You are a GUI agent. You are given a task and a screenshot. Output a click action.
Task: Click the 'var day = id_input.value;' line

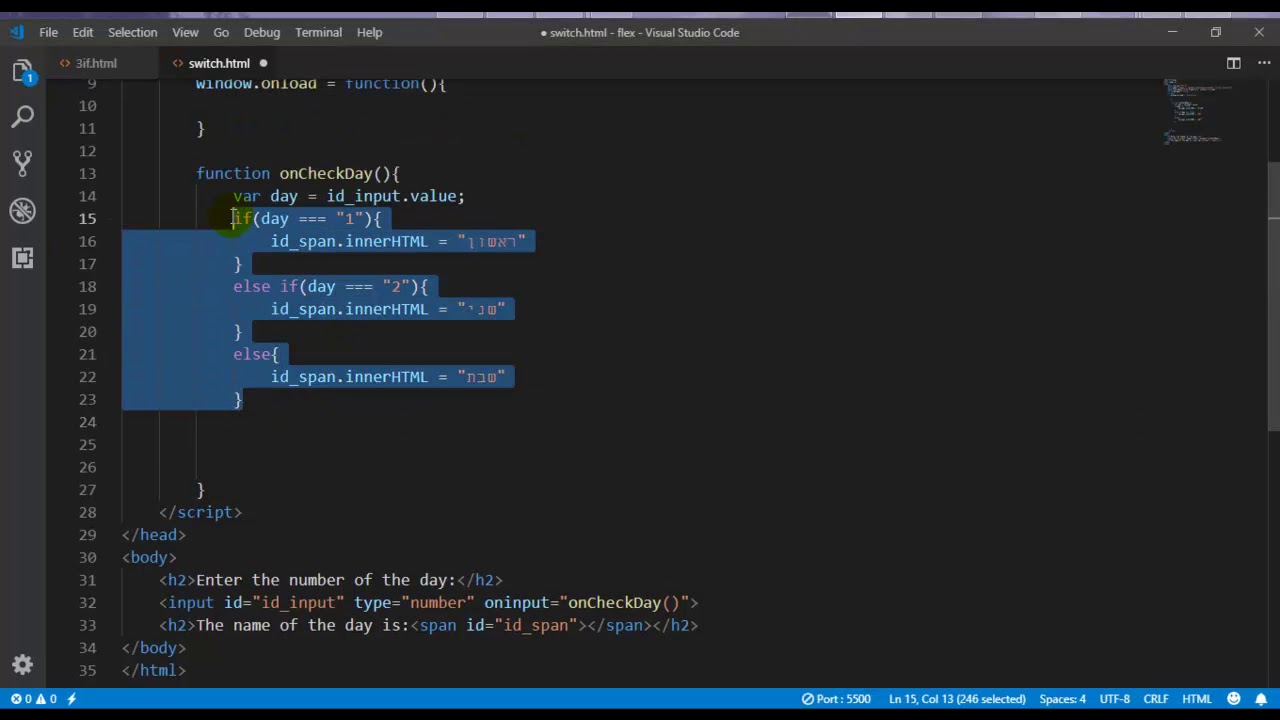click(x=349, y=196)
